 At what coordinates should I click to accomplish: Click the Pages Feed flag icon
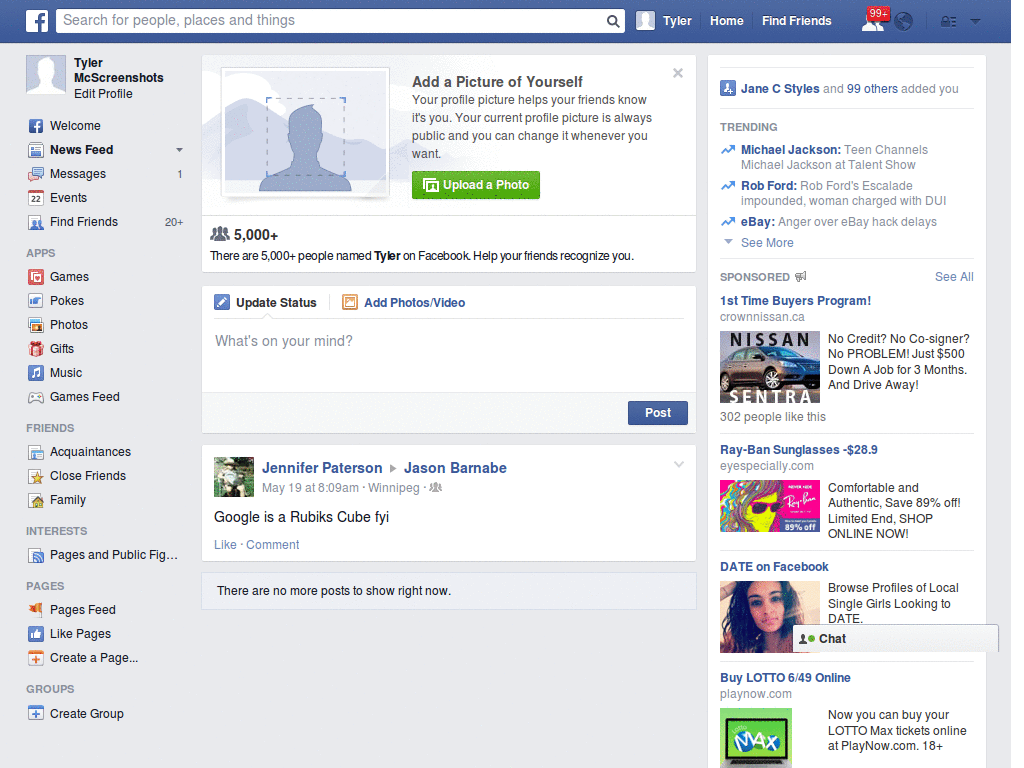36,610
